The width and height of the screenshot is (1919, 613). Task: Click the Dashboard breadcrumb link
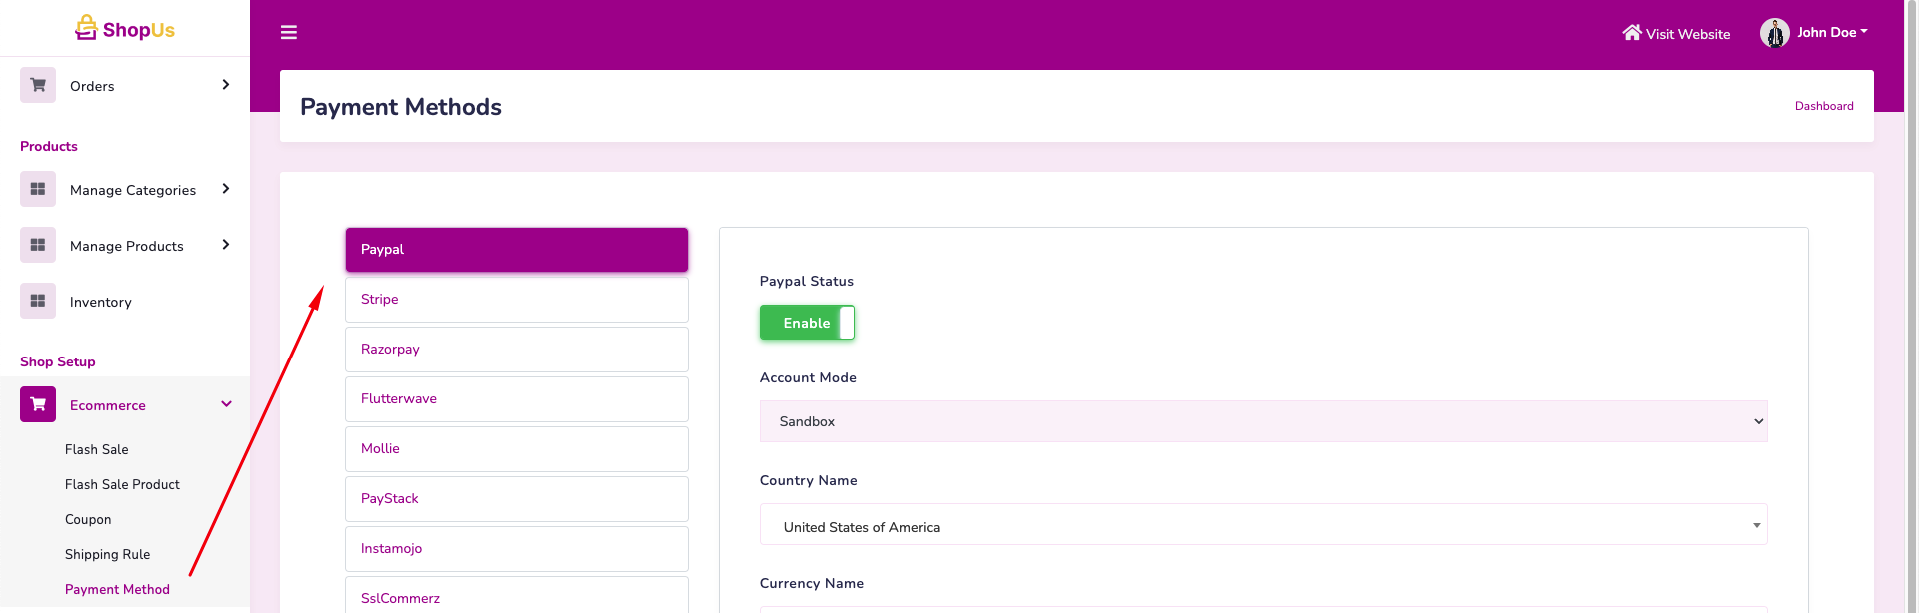tap(1823, 106)
